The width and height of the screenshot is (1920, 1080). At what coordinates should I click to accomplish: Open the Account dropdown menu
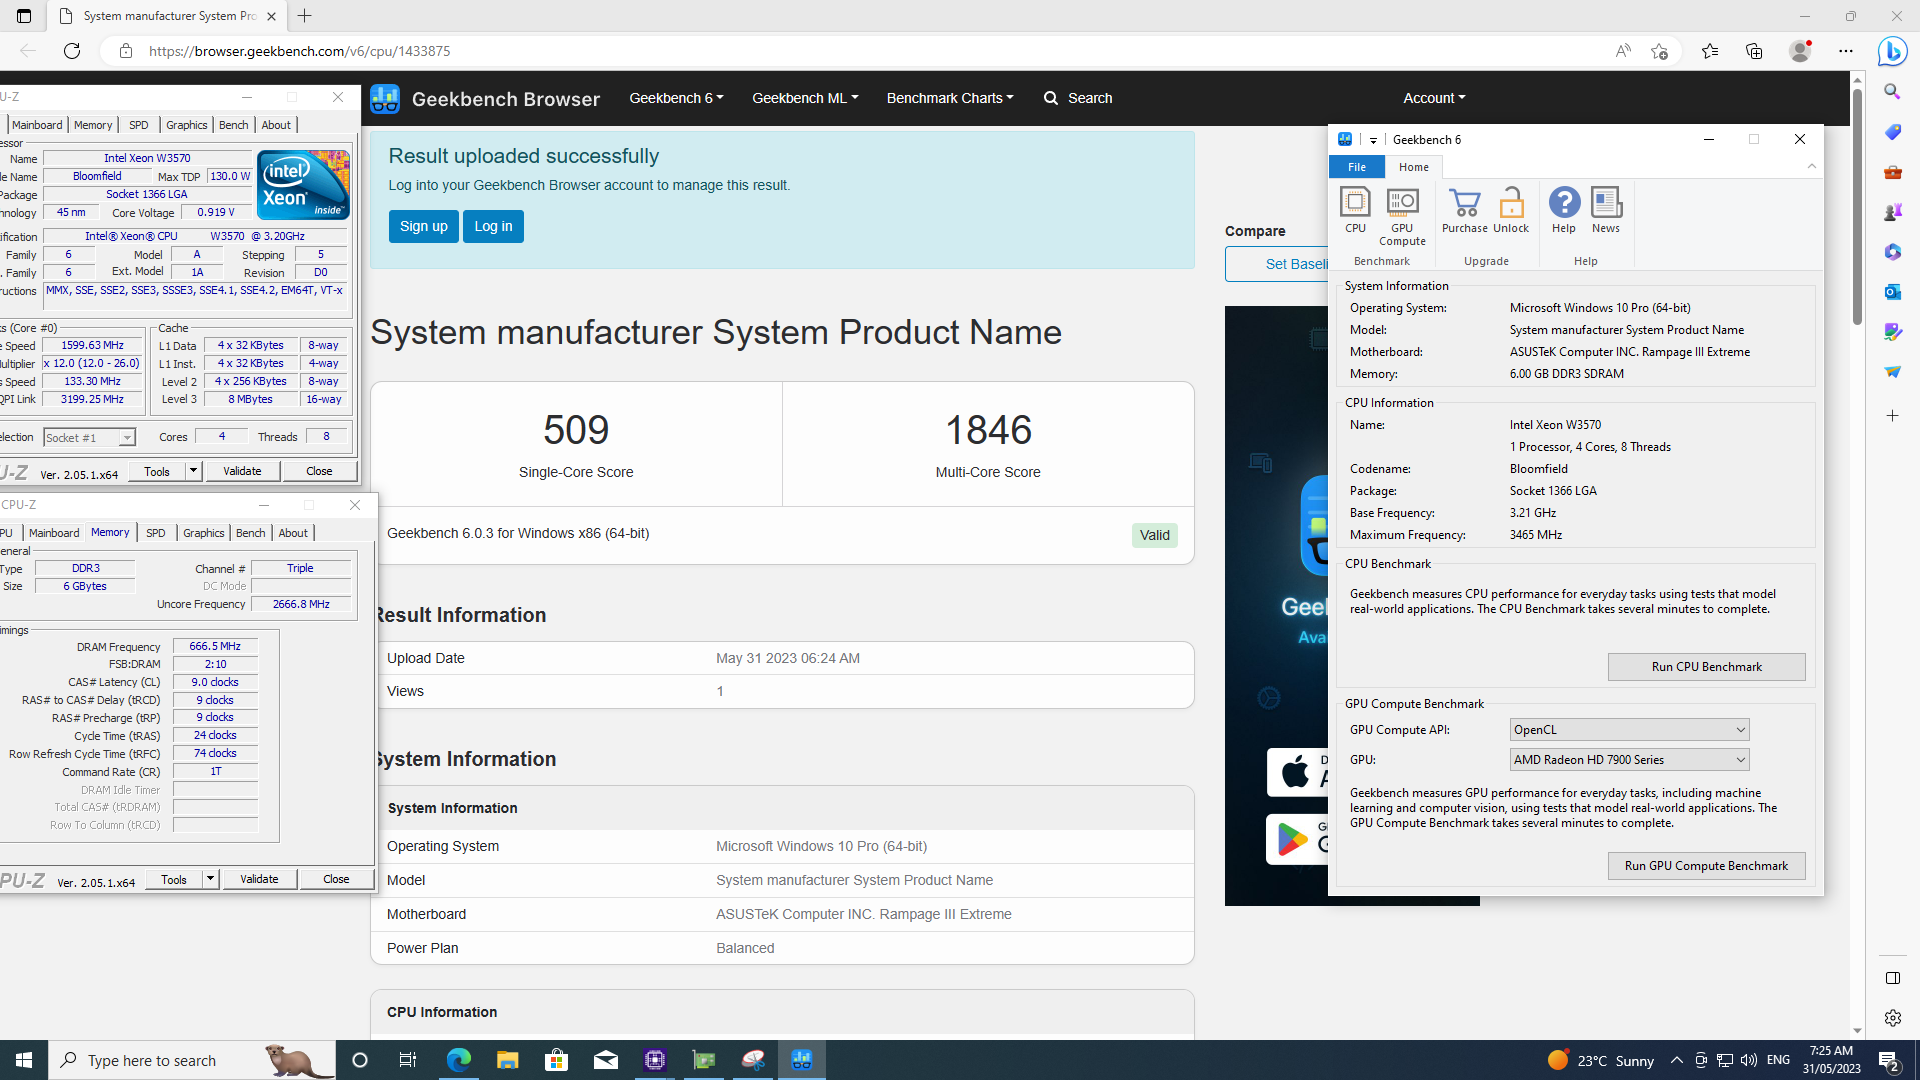(x=1434, y=98)
